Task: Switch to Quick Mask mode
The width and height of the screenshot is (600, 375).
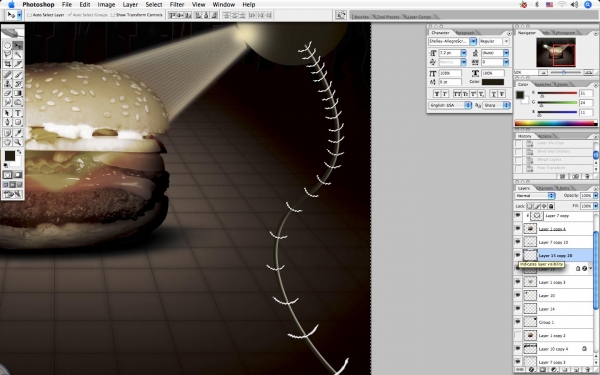Action: (x=18, y=175)
